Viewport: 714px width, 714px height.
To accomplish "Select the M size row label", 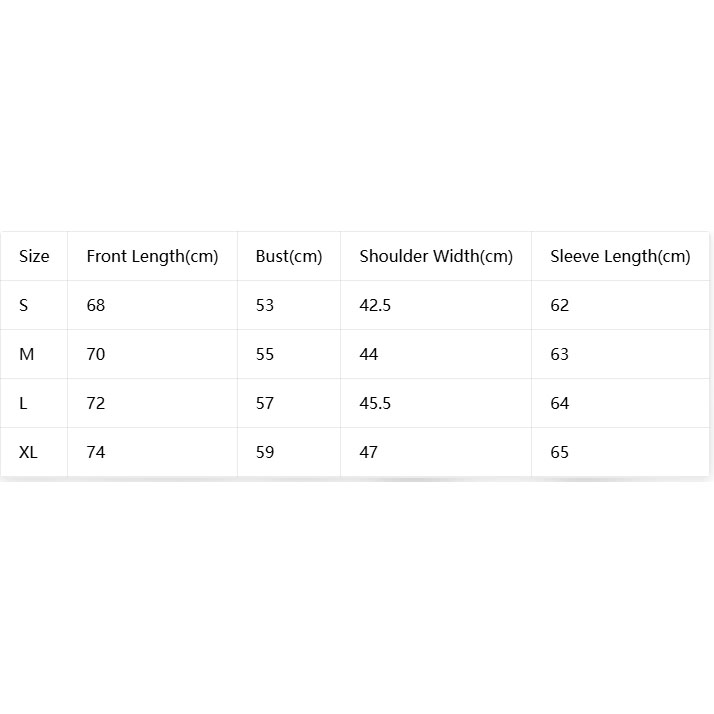I will (x=26, y=354).
